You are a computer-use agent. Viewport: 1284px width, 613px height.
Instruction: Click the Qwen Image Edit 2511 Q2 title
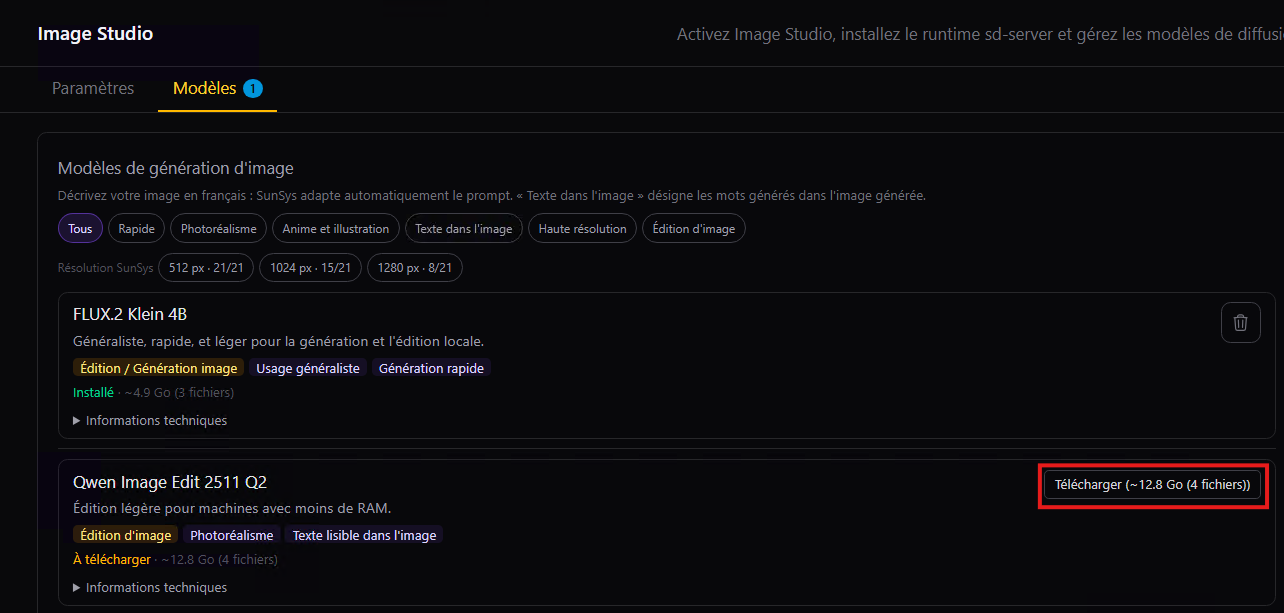pos(170,482)
